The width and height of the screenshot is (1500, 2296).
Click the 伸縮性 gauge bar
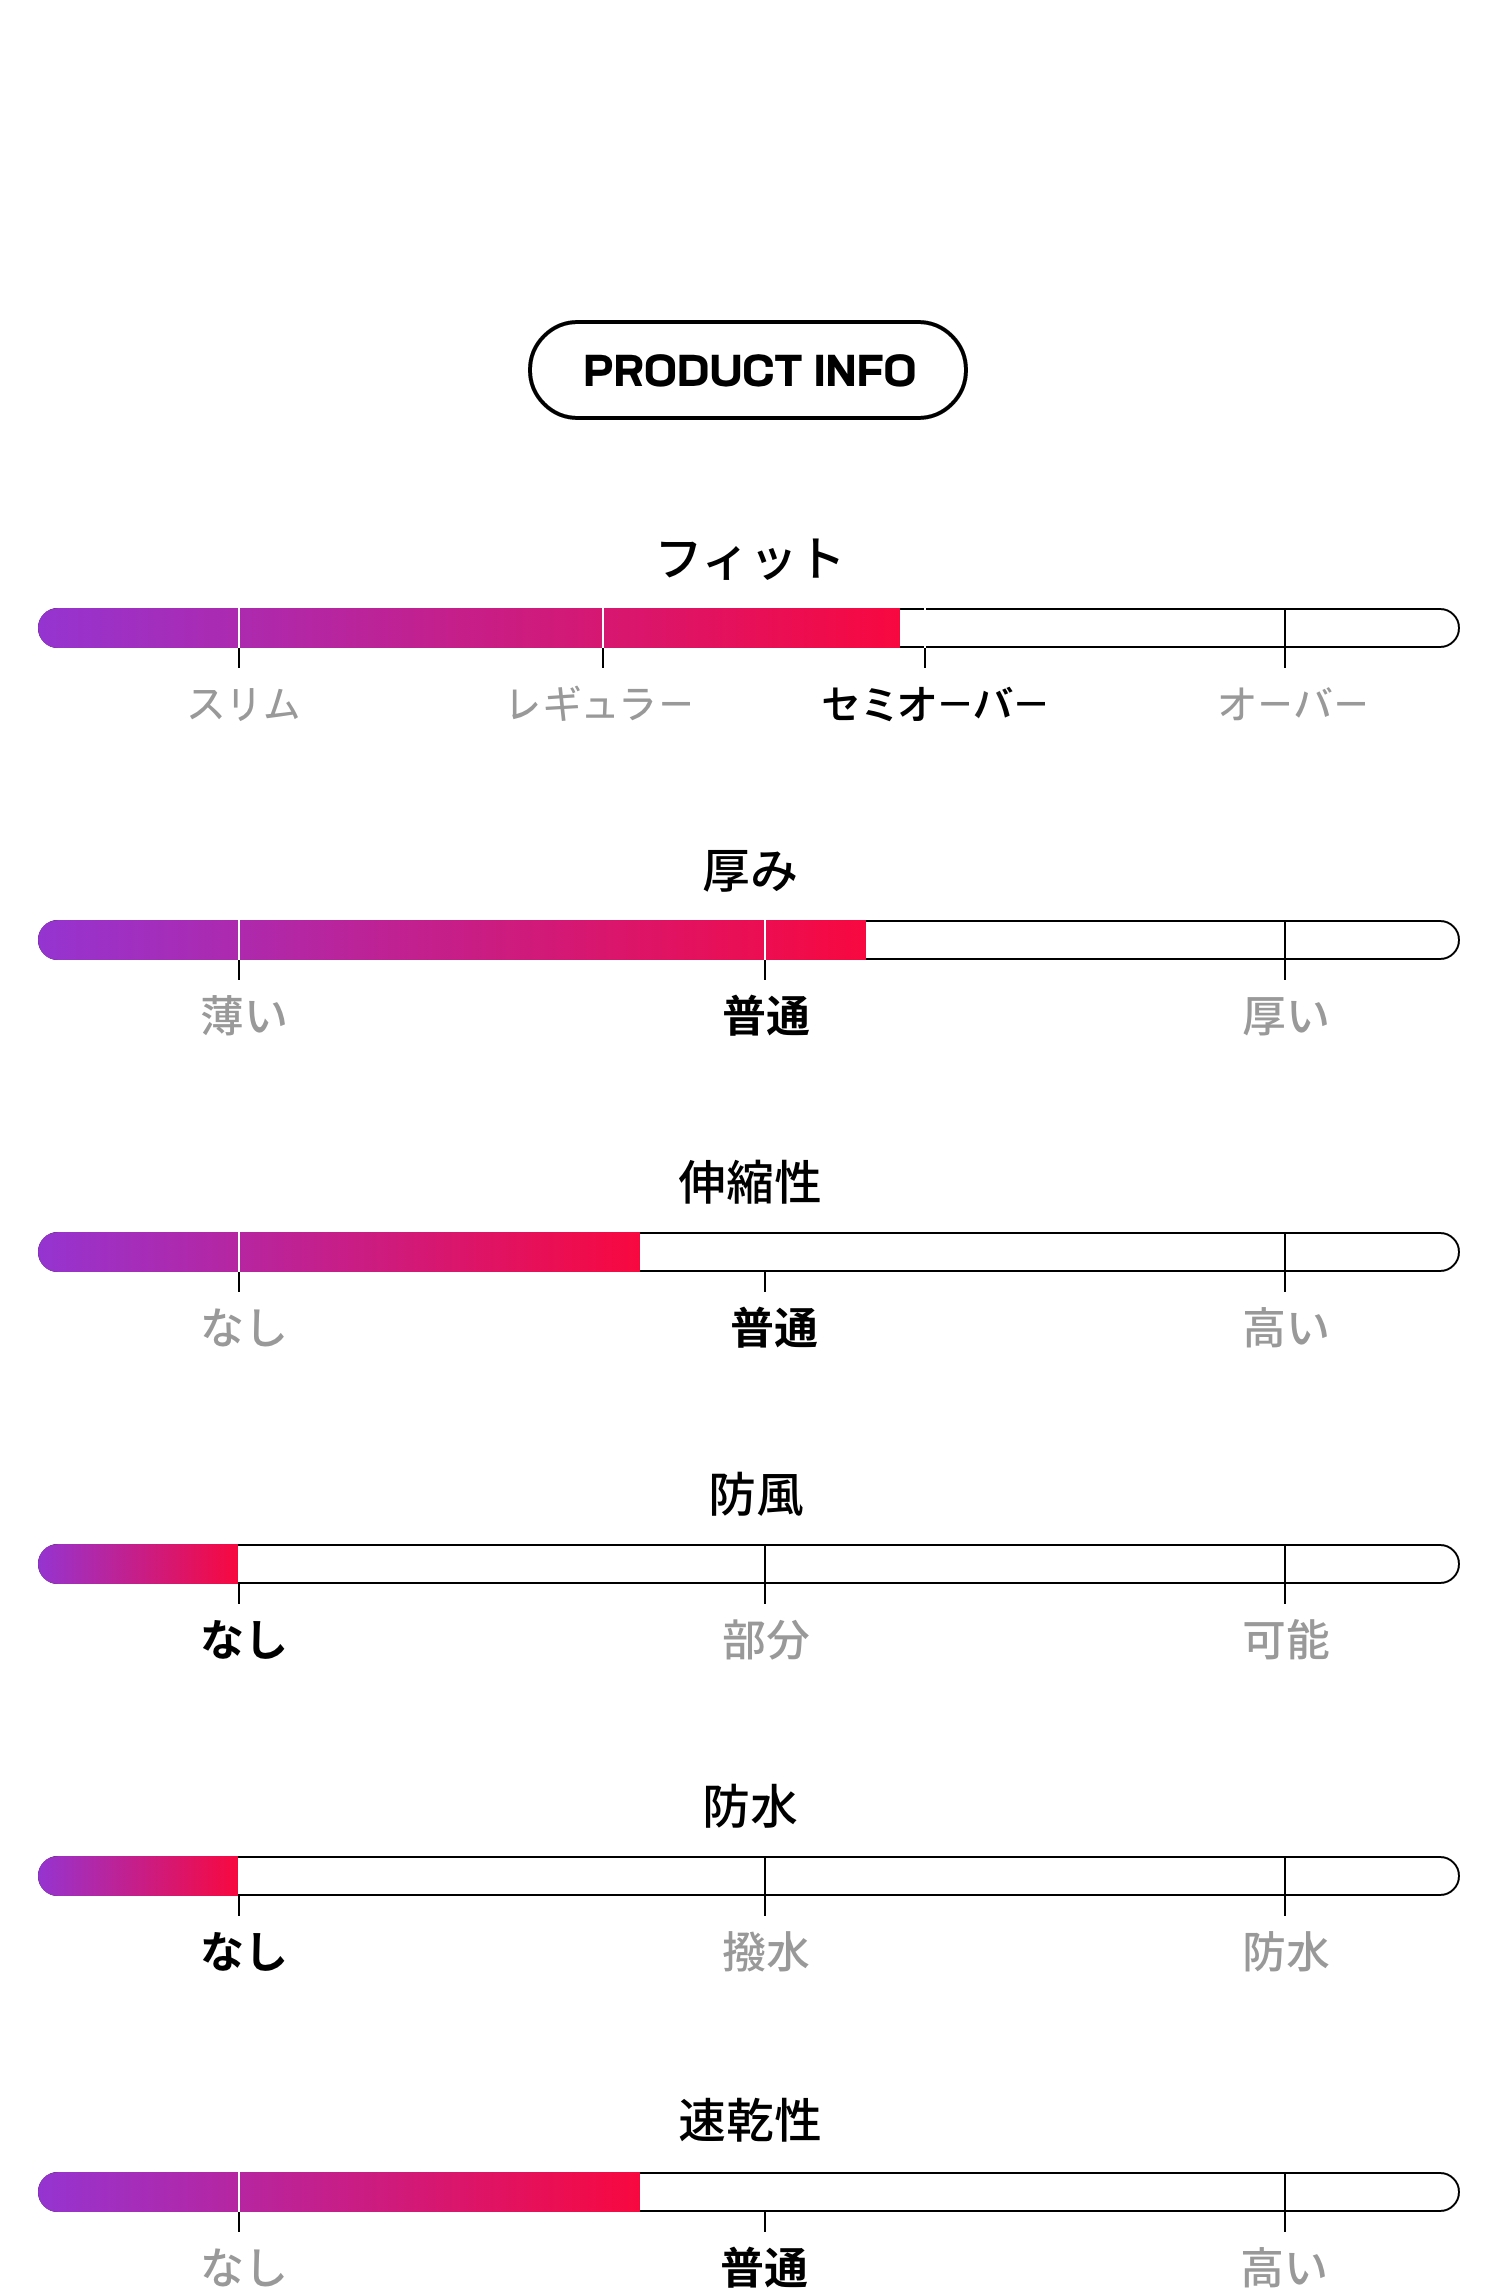pos(749,1252)
